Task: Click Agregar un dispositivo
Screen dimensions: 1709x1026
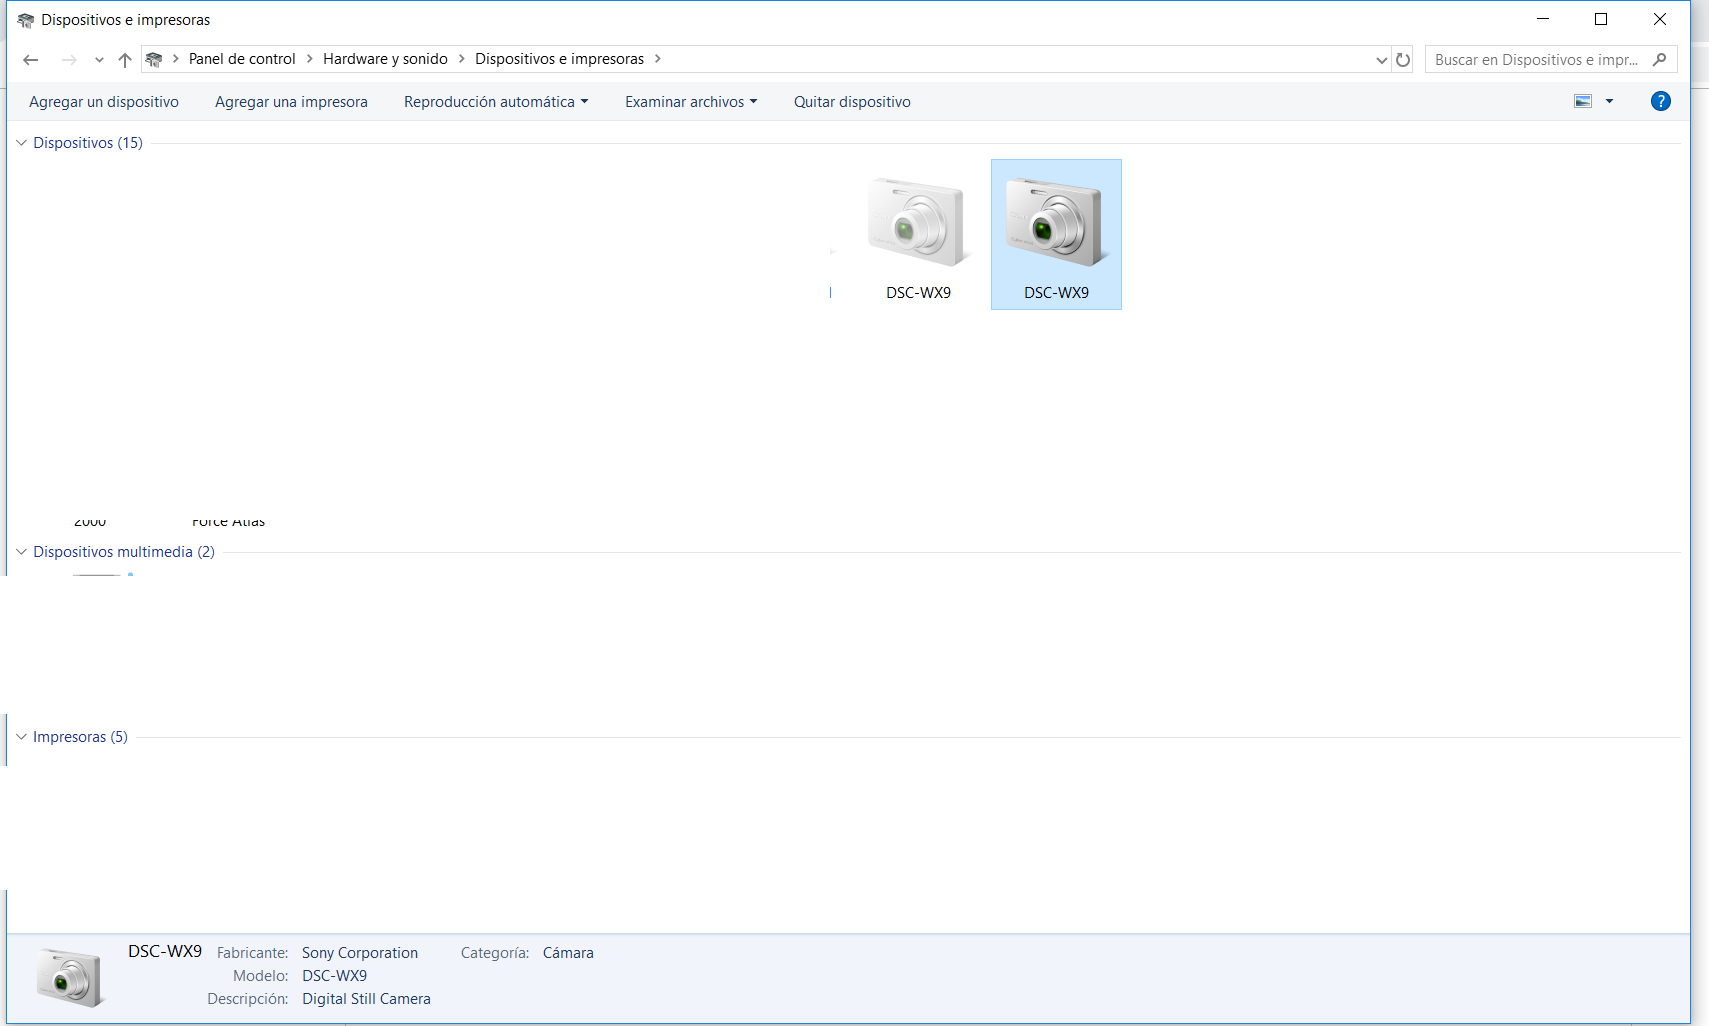Action: coord(104,102)
